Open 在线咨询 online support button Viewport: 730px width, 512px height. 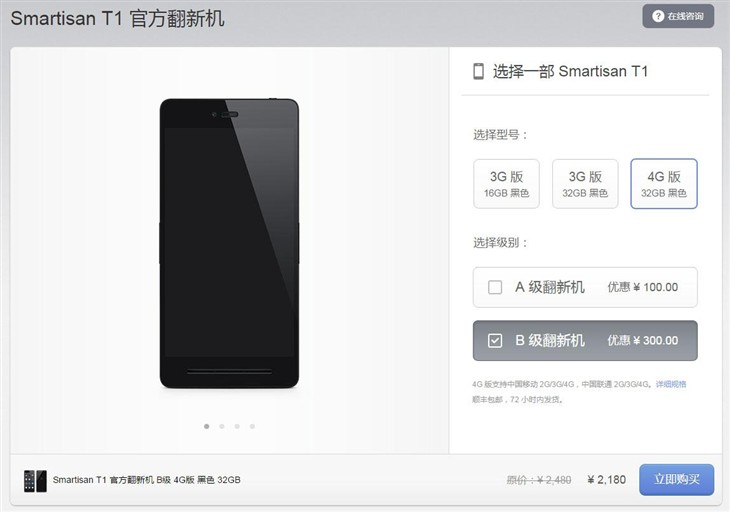click(x=678, y=16)
